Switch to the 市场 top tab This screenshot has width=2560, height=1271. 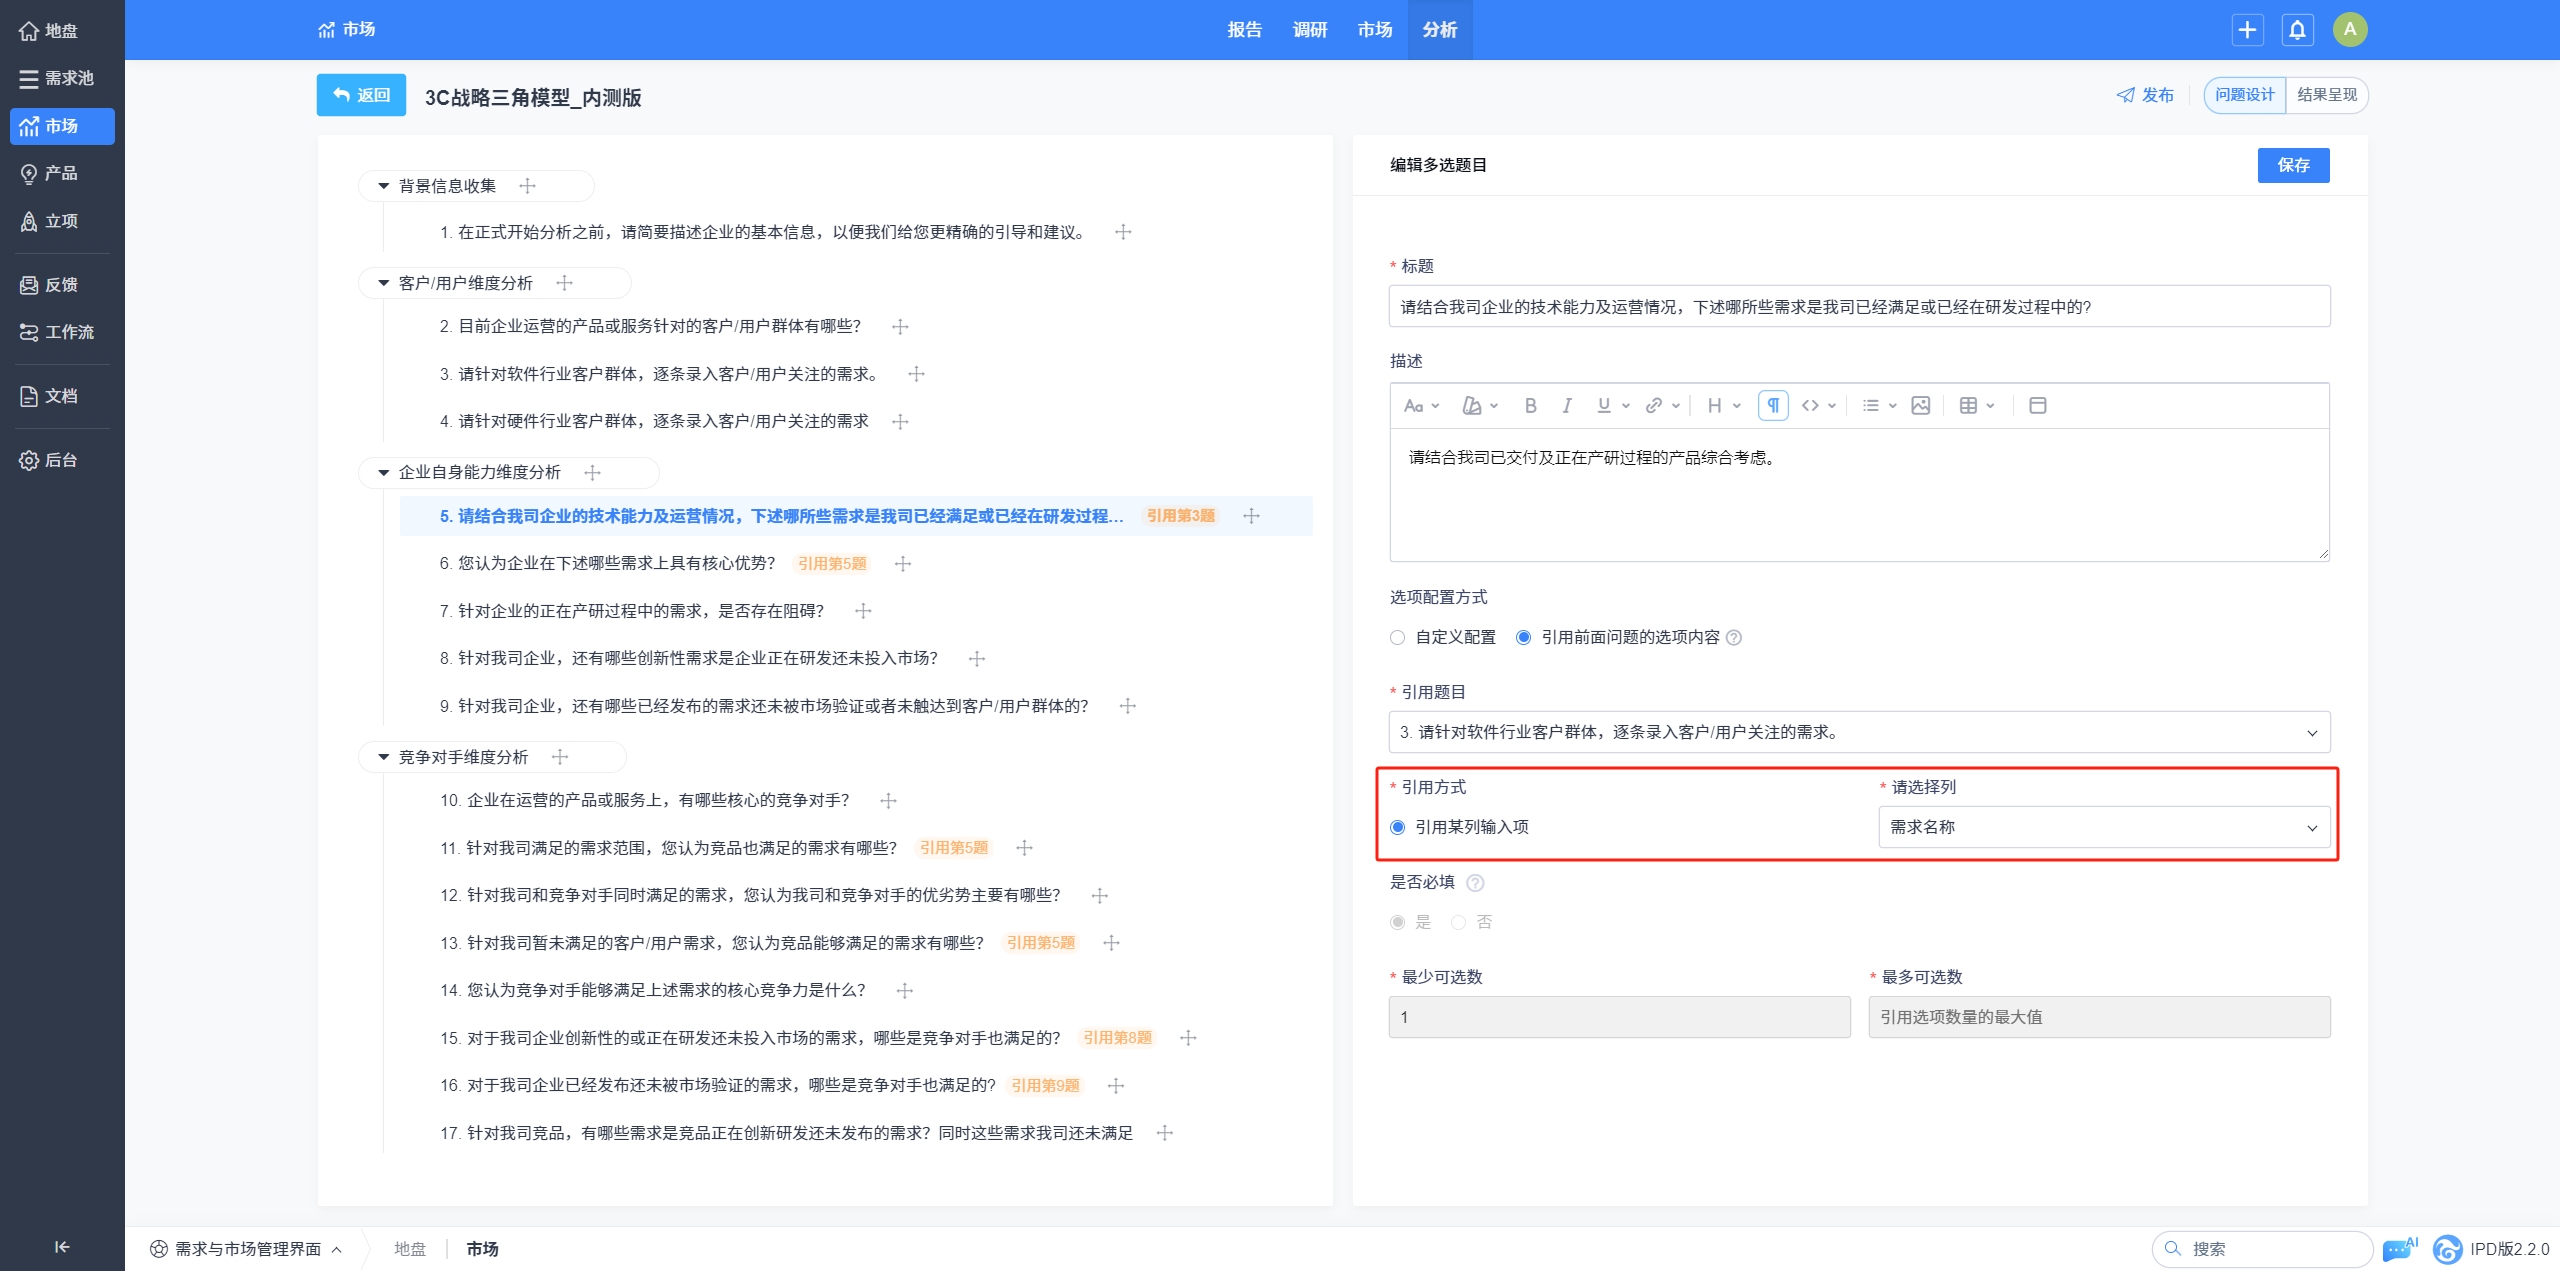[x=1374, y=30]
